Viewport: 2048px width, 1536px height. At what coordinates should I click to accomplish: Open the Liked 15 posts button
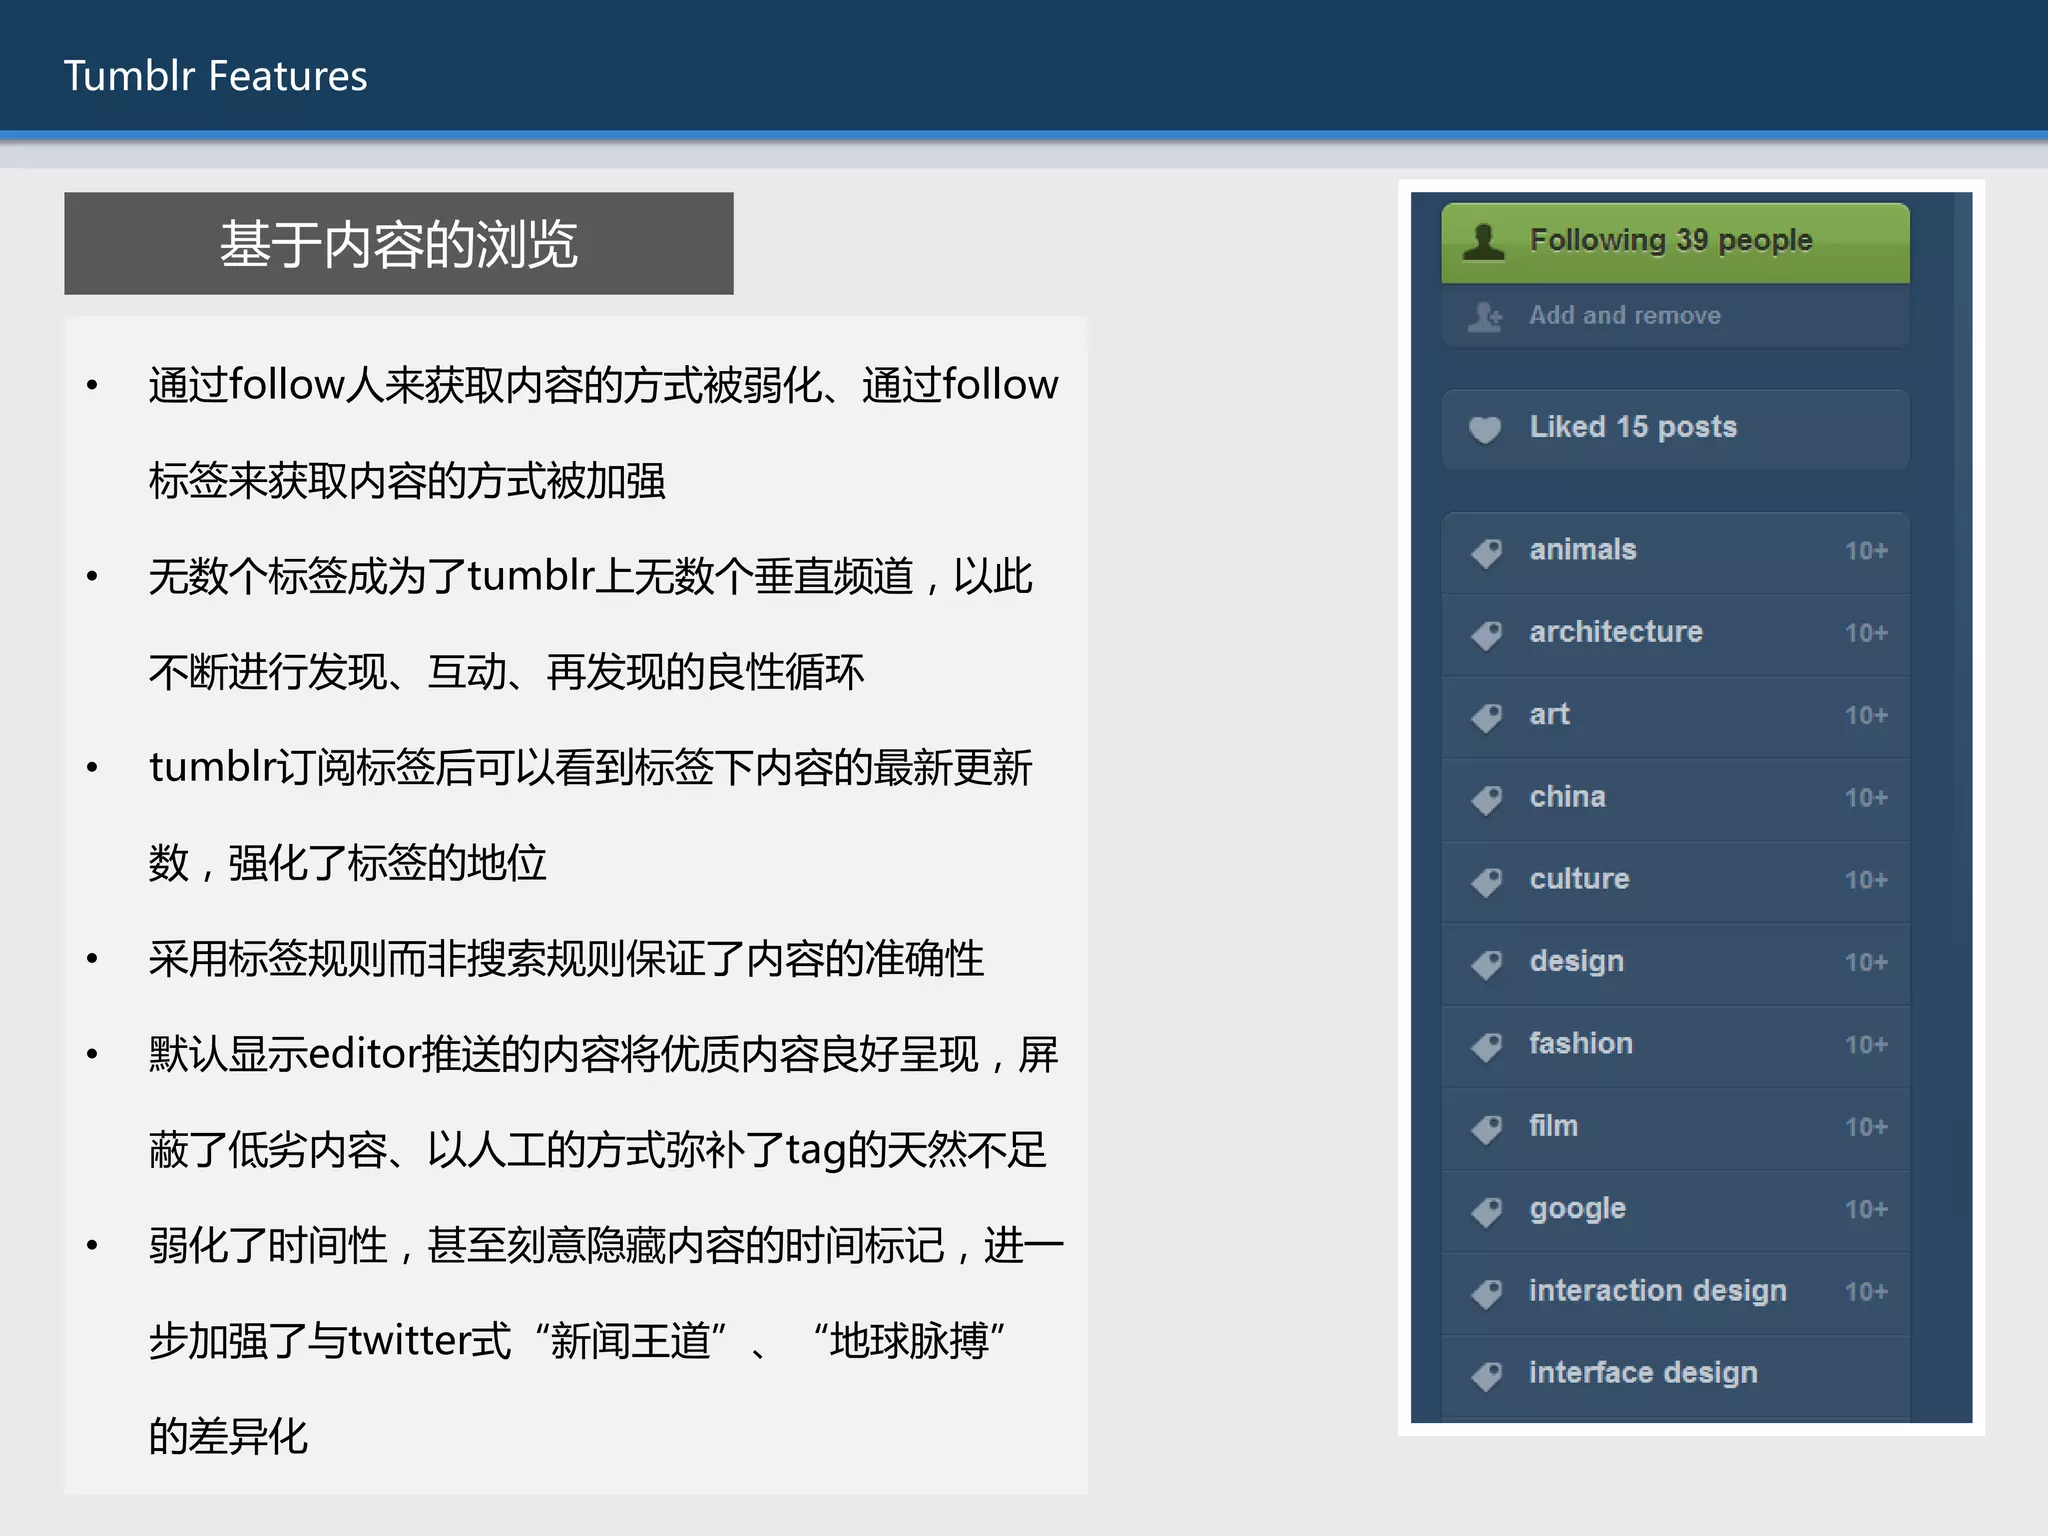[x=1675, y=429]
